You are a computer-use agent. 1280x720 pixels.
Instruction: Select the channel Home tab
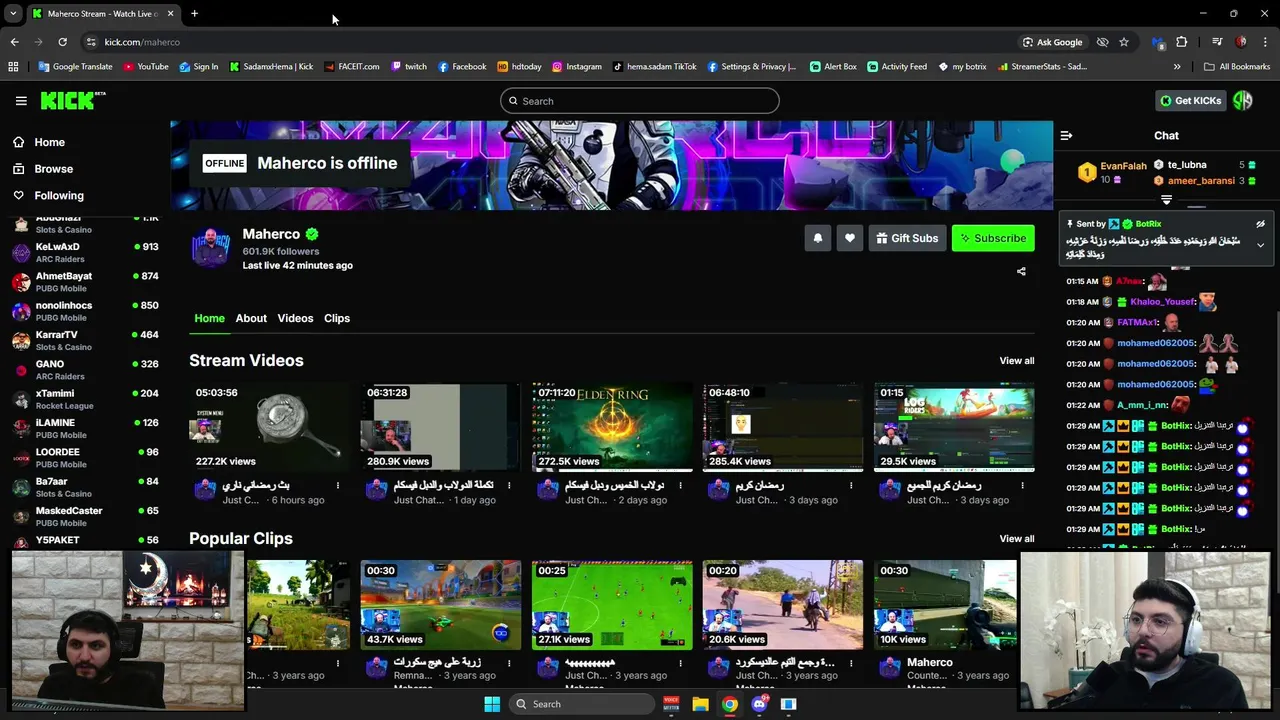pos(209,318)
